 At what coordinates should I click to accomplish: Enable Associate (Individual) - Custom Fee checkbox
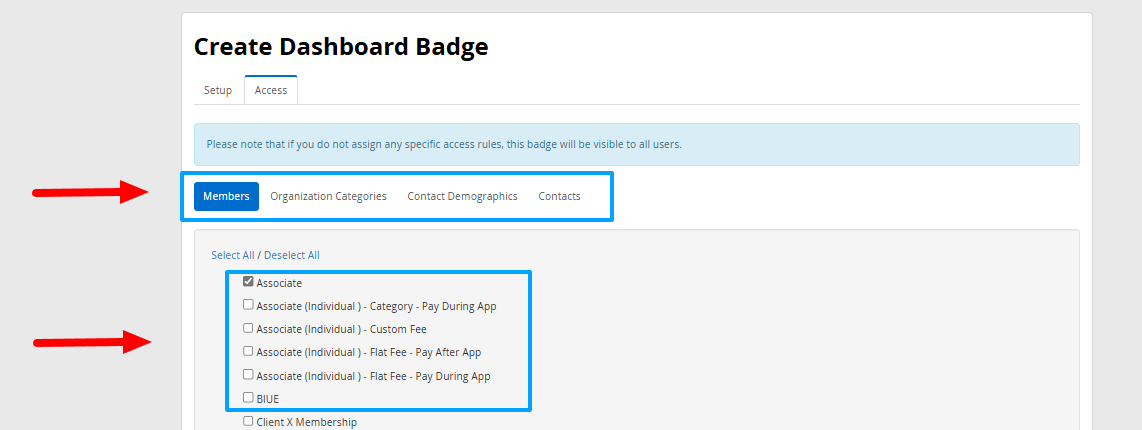248,328
